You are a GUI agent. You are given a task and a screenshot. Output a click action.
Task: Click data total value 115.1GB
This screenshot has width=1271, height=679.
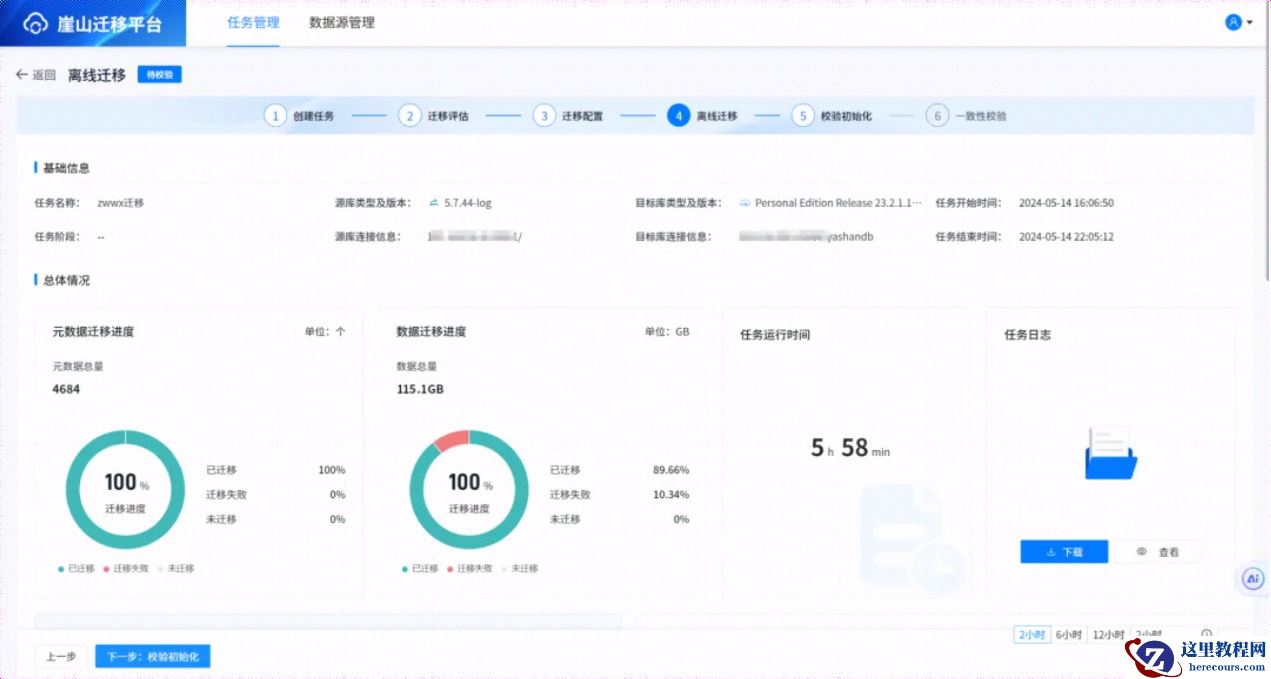pyautogui.click(x=420, y=389)
